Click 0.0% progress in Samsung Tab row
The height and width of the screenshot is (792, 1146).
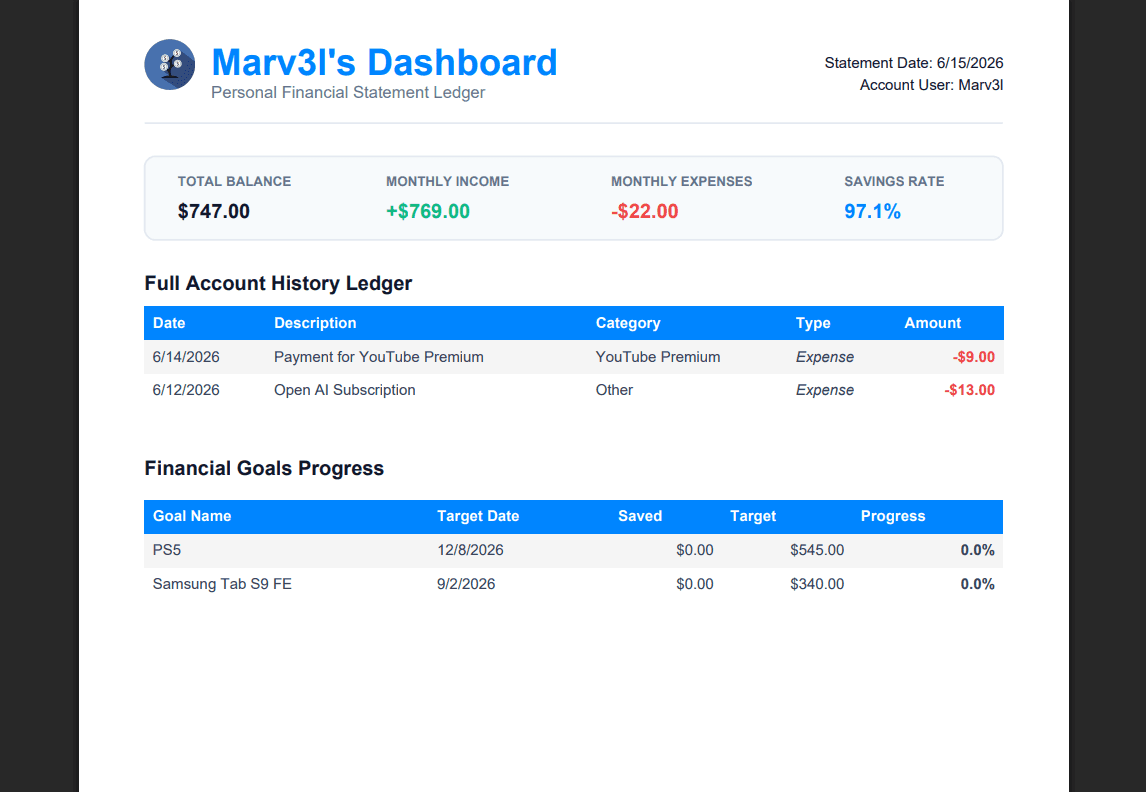click(977, 584)
